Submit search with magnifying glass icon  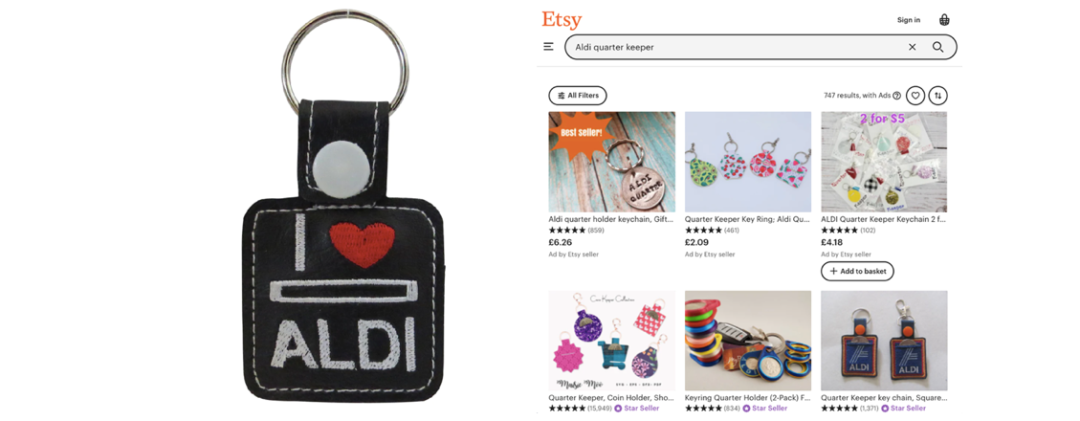tap(937, 47)
